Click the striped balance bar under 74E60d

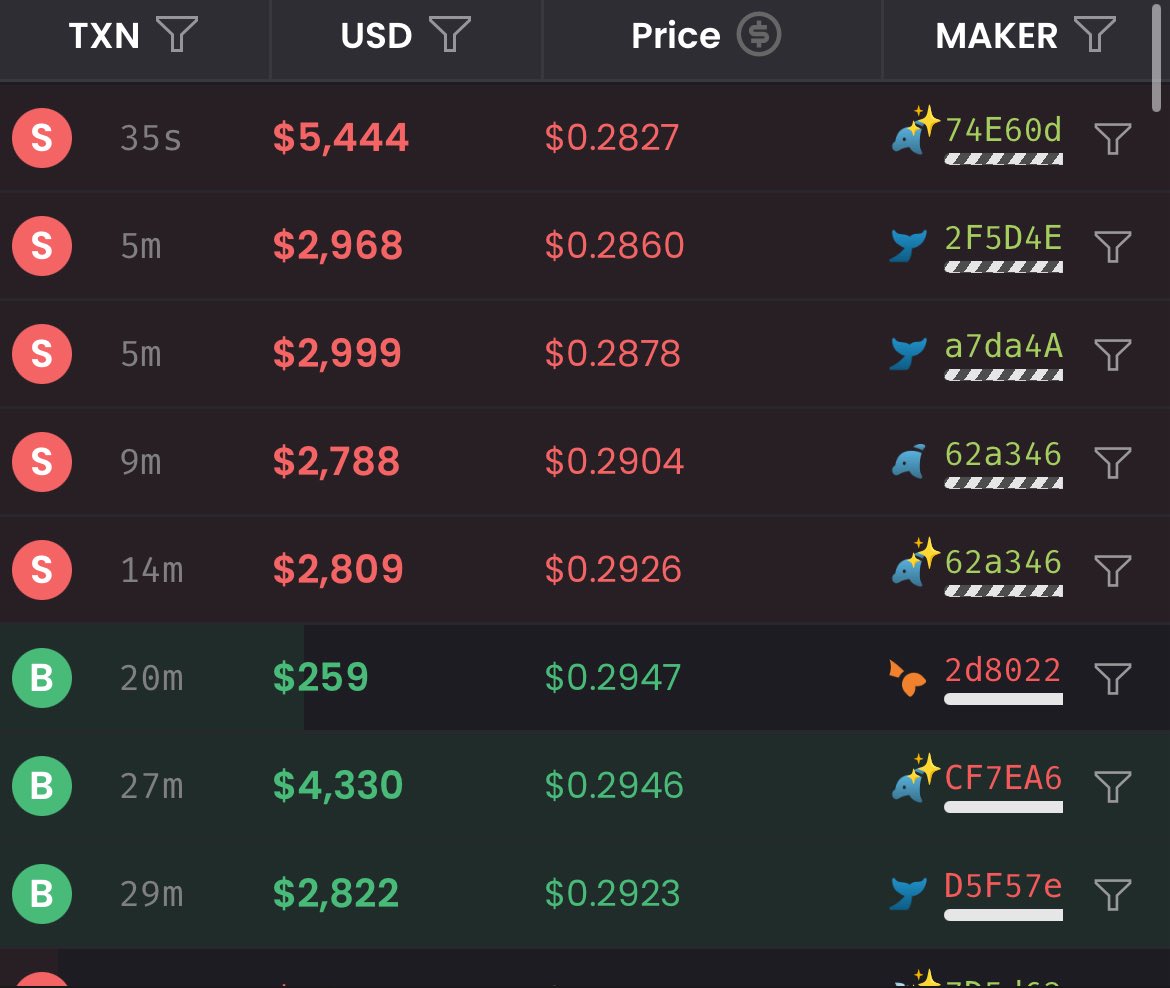[1004, 159]
